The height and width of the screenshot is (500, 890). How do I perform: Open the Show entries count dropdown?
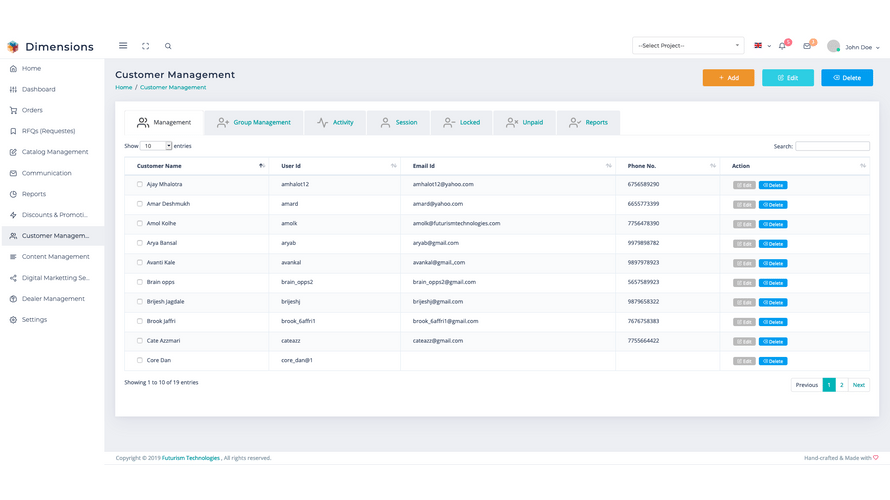click(156, 146)
